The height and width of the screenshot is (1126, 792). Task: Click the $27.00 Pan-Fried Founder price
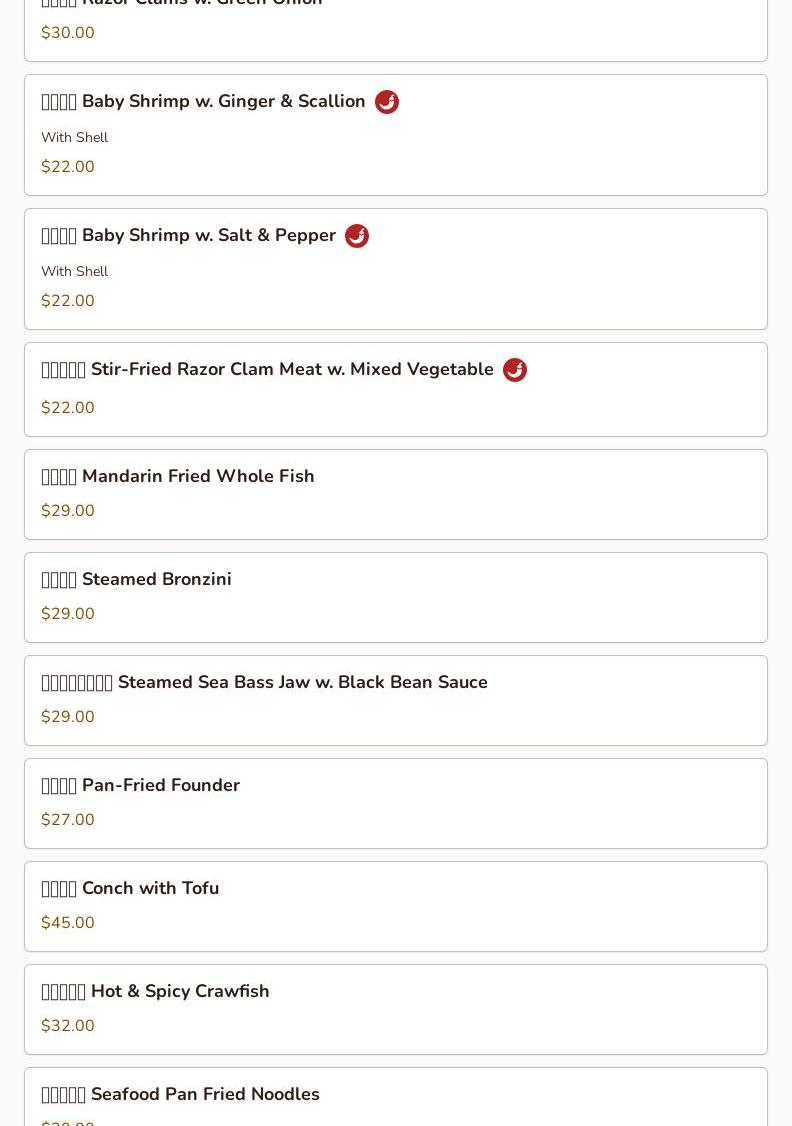click(x=67, y=819)
